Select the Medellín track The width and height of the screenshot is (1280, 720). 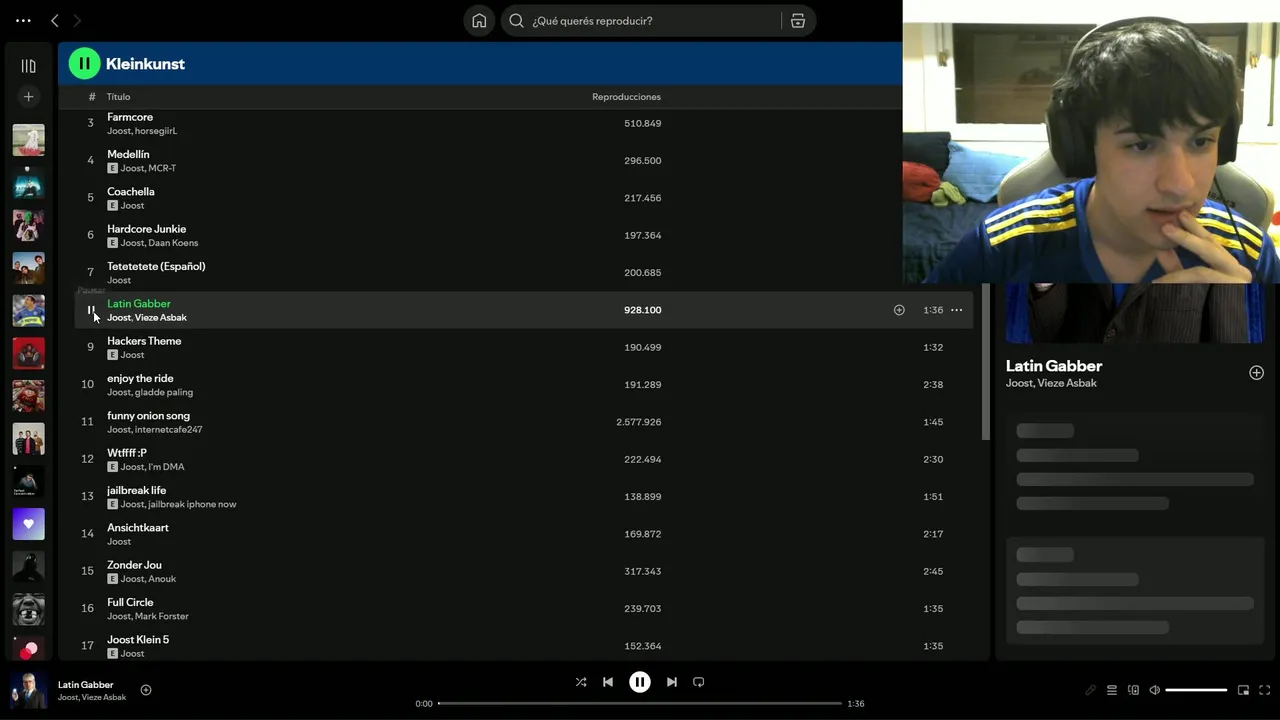128,154
